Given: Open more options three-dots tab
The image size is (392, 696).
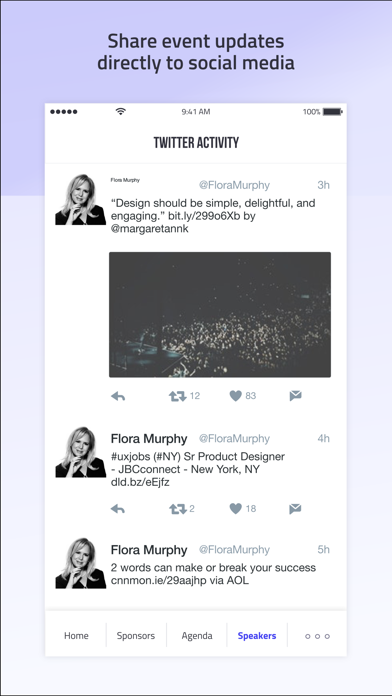Looking at the screenshot, I should tap(317, 636).
